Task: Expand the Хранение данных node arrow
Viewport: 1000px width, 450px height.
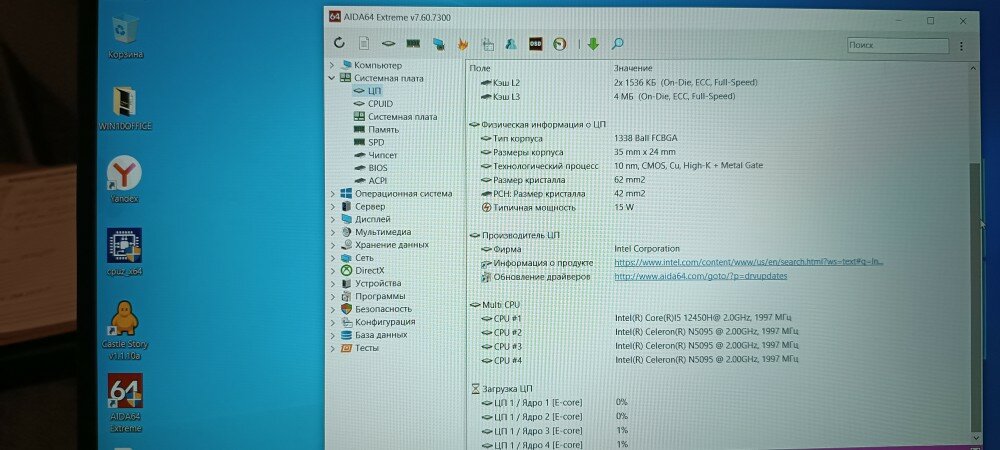Action: click(x=332, y=245)
